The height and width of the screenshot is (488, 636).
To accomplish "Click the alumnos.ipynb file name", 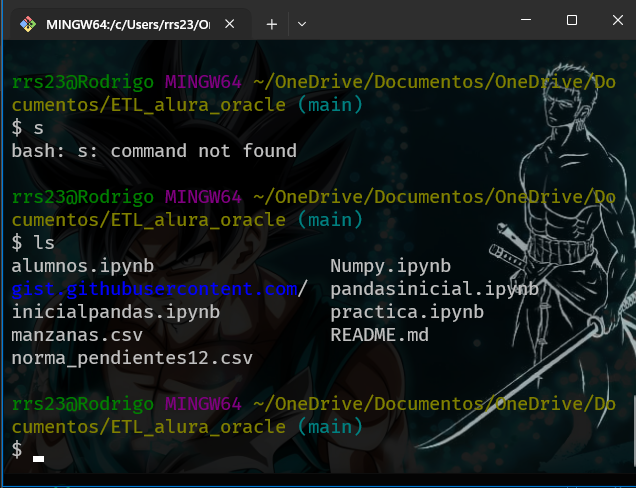I will [83, 267].
